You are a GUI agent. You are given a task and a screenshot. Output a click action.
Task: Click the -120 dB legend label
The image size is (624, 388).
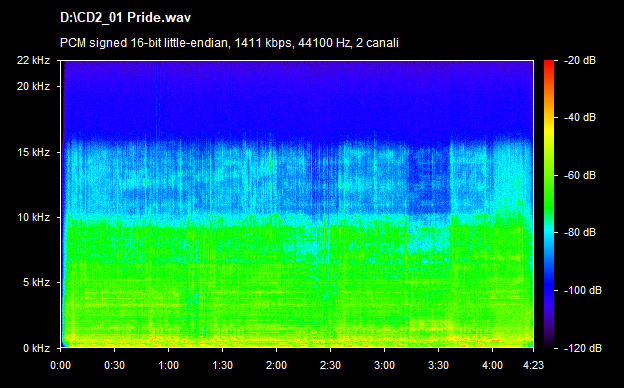(583, 348)
